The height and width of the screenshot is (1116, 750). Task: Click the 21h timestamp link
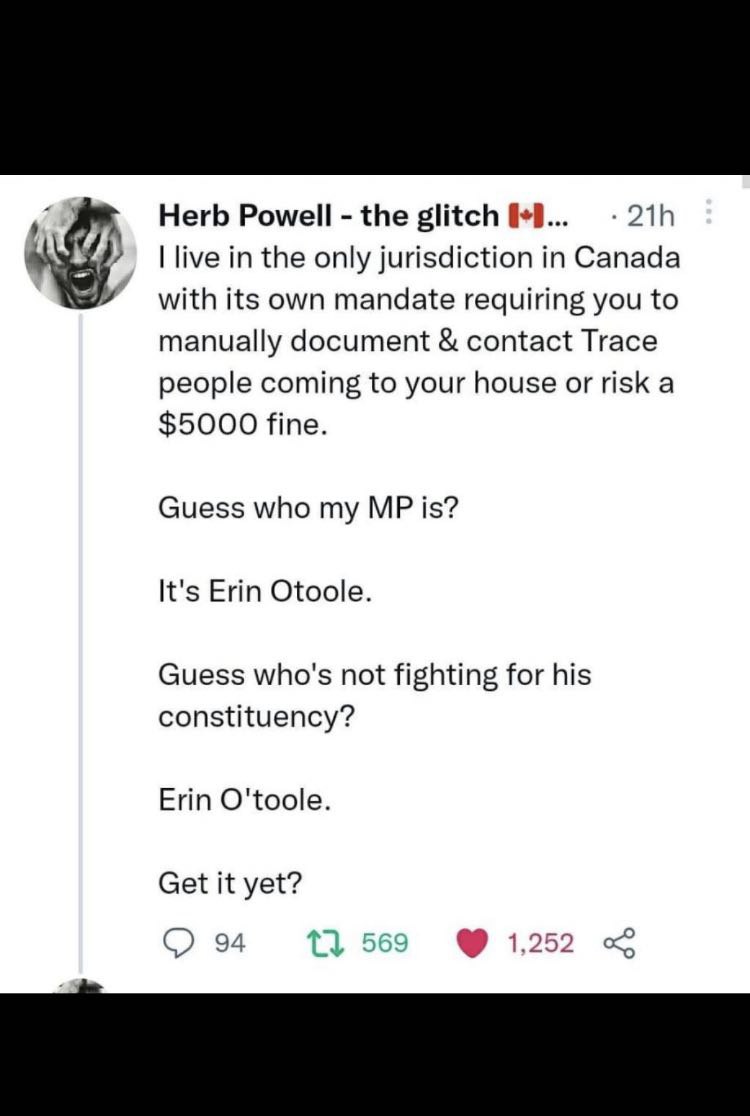pyautogui.click(x=650, y=215)
